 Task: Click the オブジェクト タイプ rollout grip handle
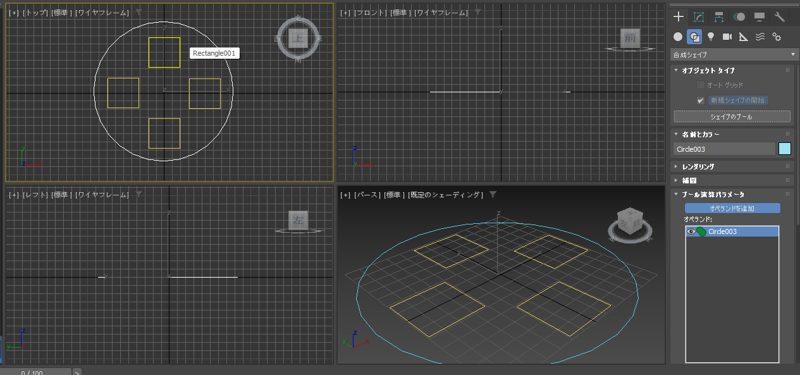788,70
